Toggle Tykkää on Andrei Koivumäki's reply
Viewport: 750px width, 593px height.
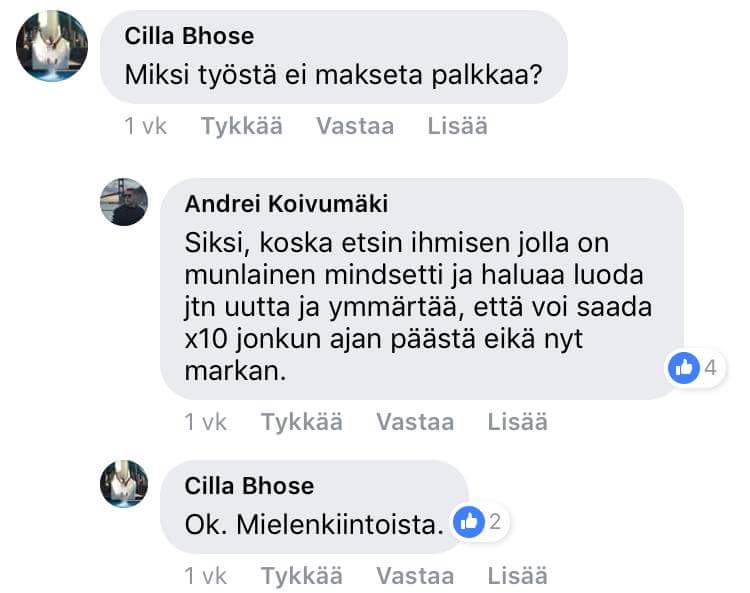[x=302, y=421]
